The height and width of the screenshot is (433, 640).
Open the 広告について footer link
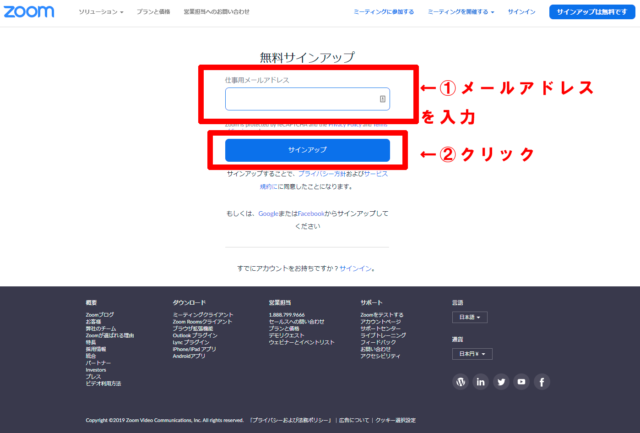click(354, 420)
